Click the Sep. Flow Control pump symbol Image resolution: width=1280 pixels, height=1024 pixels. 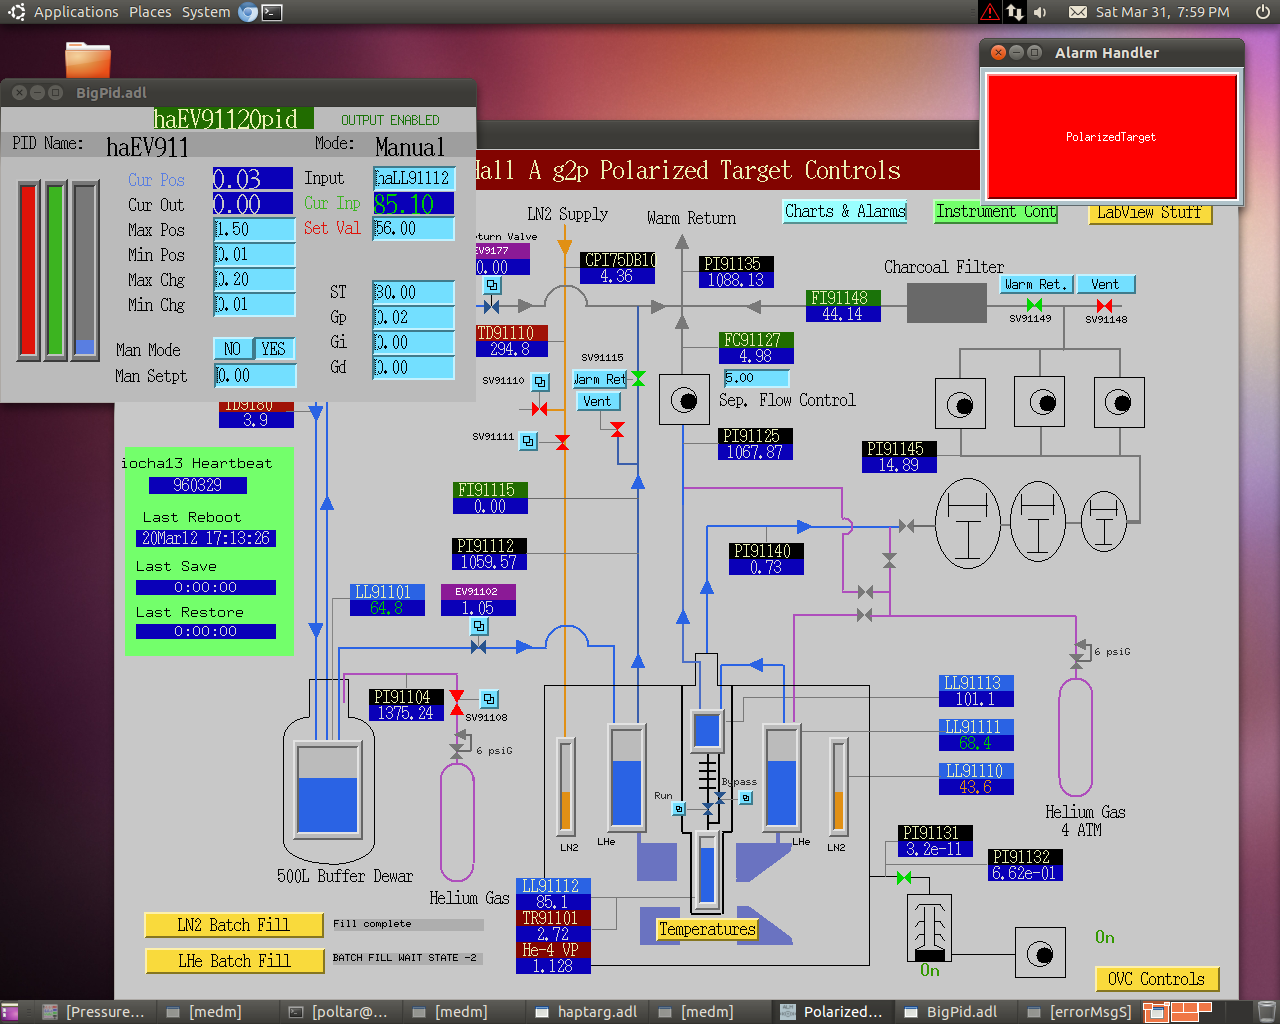click(685, 401)
